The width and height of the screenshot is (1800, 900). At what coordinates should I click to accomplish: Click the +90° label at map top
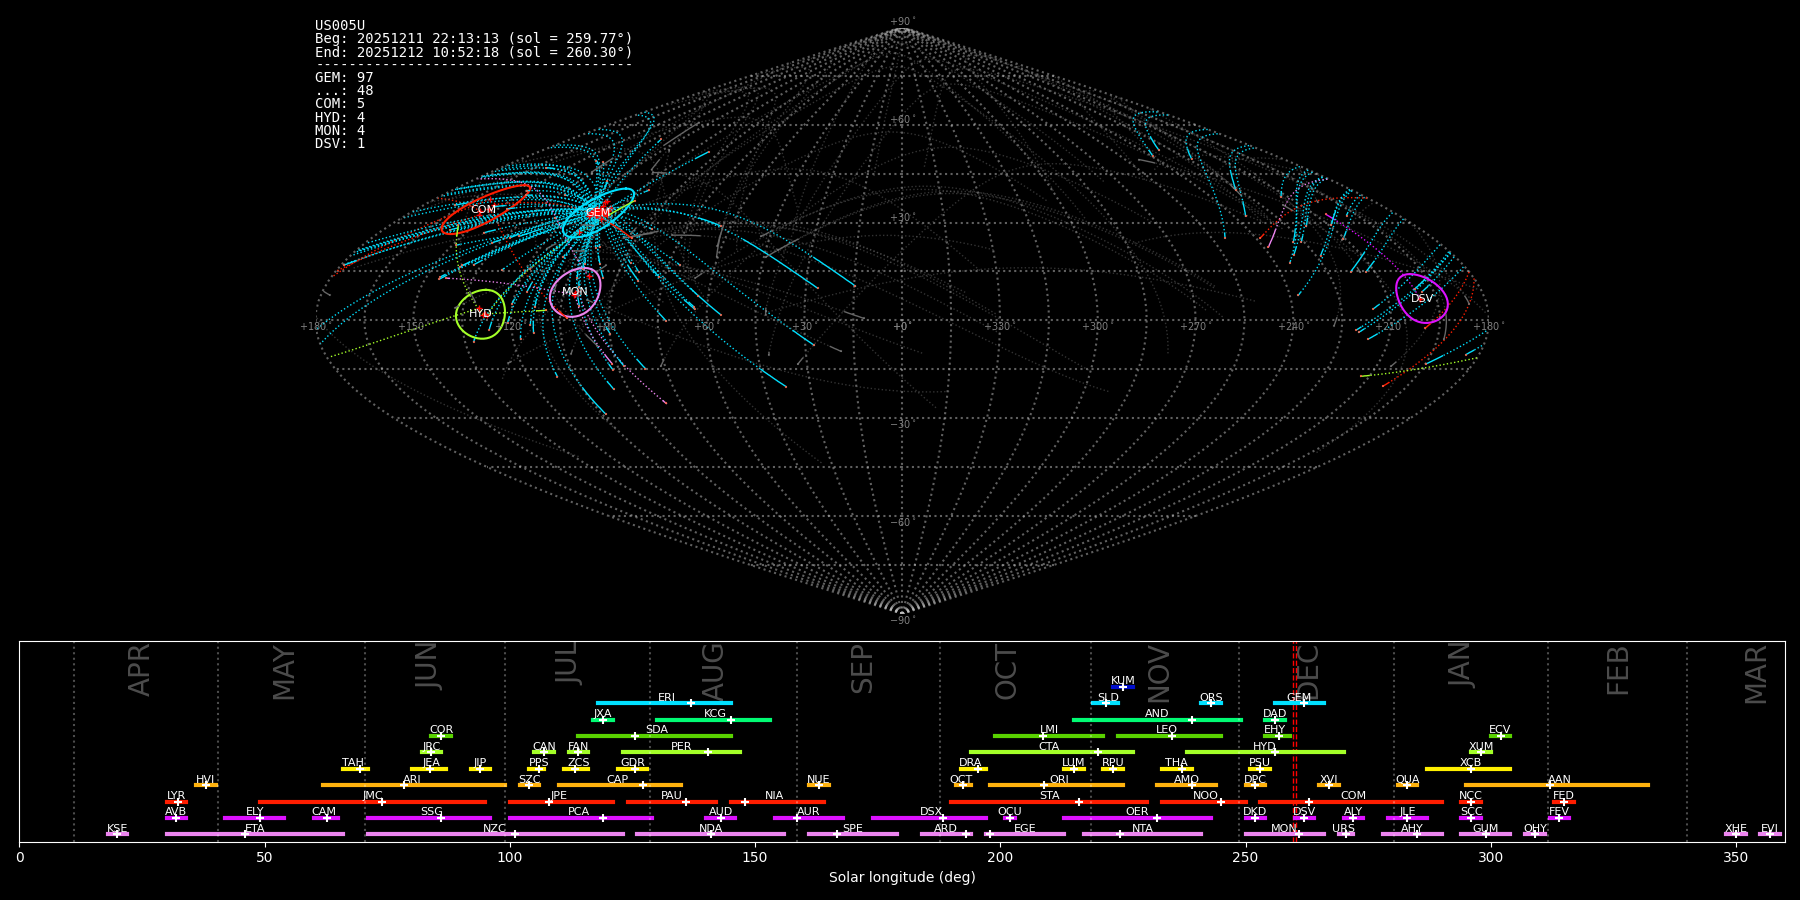tap(902, 22)
